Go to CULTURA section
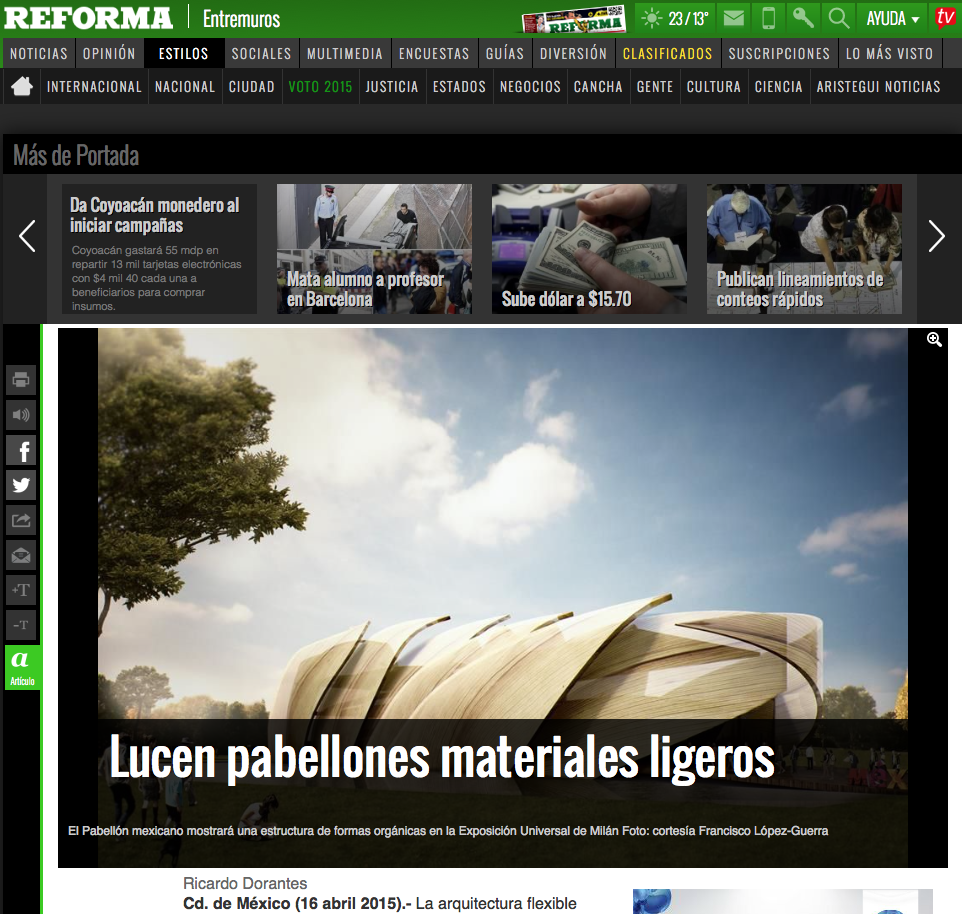Screen dimensions: 962x914 click(x=714, y=86)
